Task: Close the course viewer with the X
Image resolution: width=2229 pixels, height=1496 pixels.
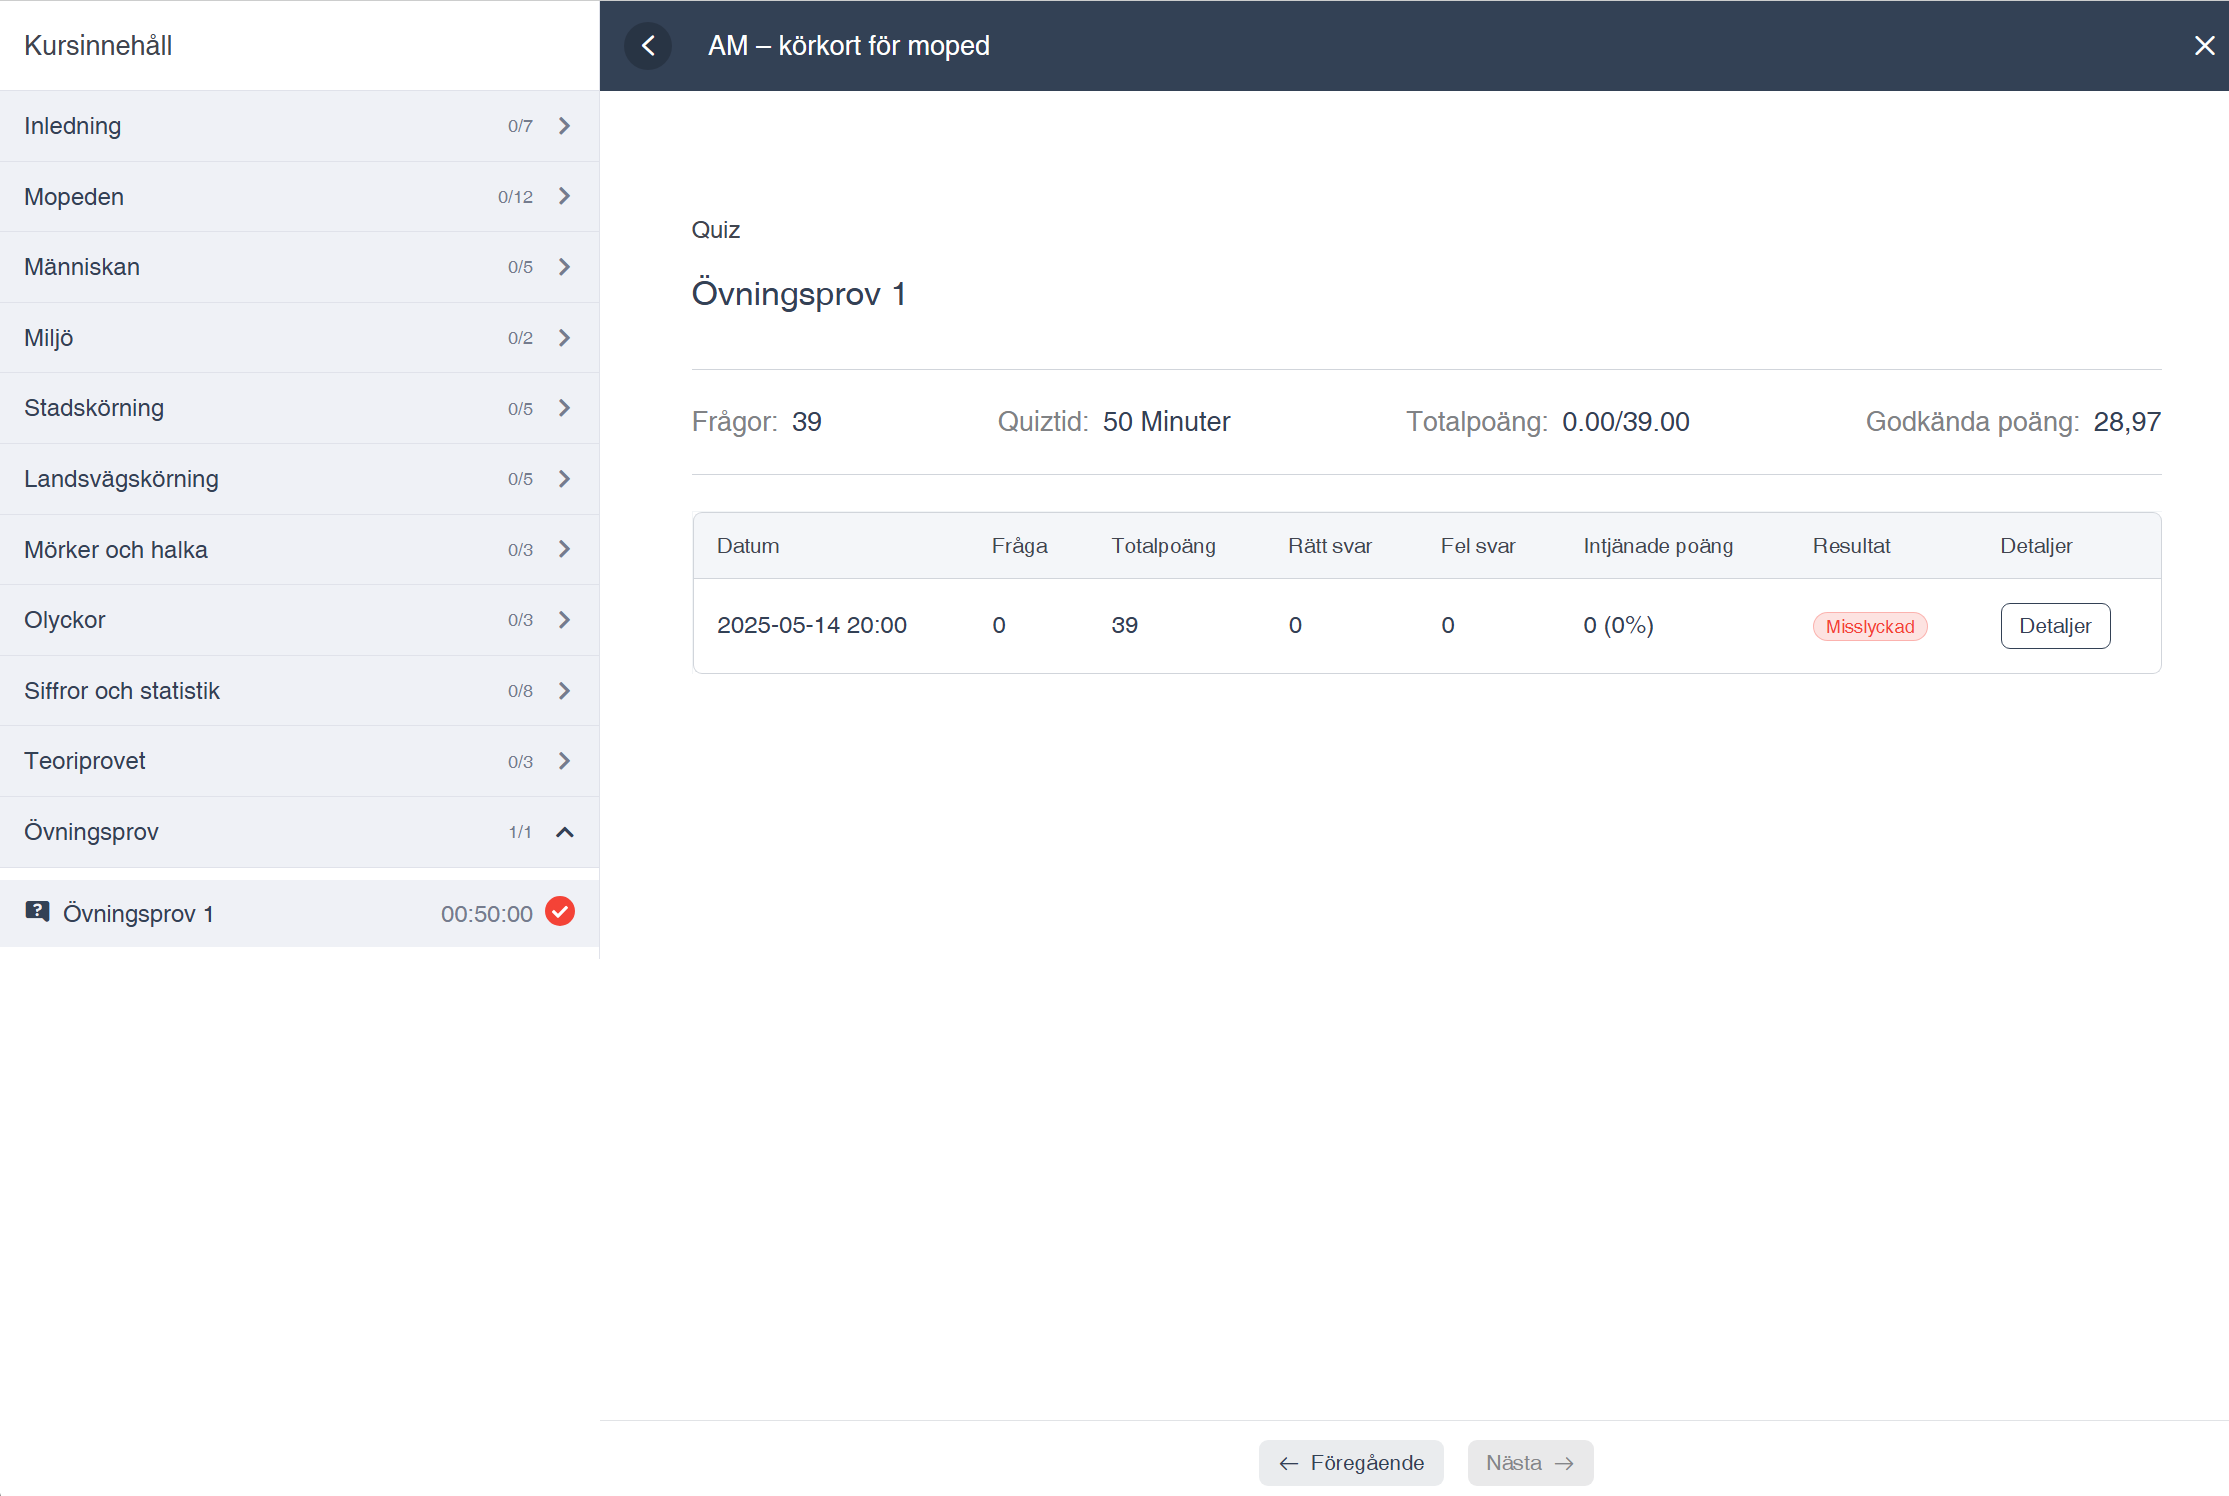Action: [x=2204, y=46]
